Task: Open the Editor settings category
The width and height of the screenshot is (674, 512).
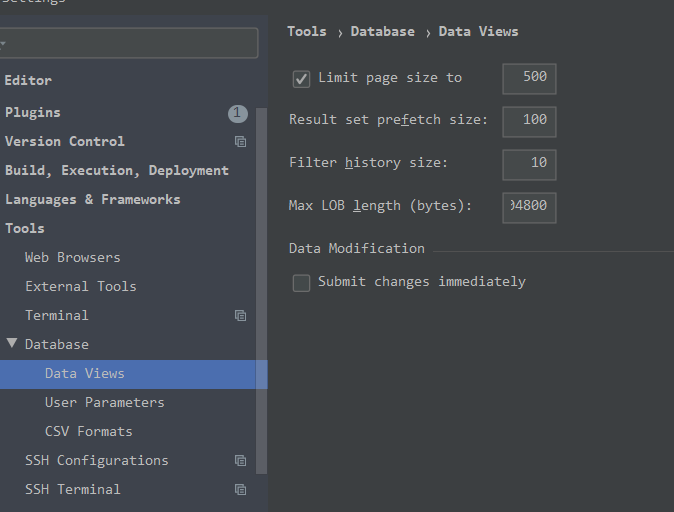Action: pos(28,80)
